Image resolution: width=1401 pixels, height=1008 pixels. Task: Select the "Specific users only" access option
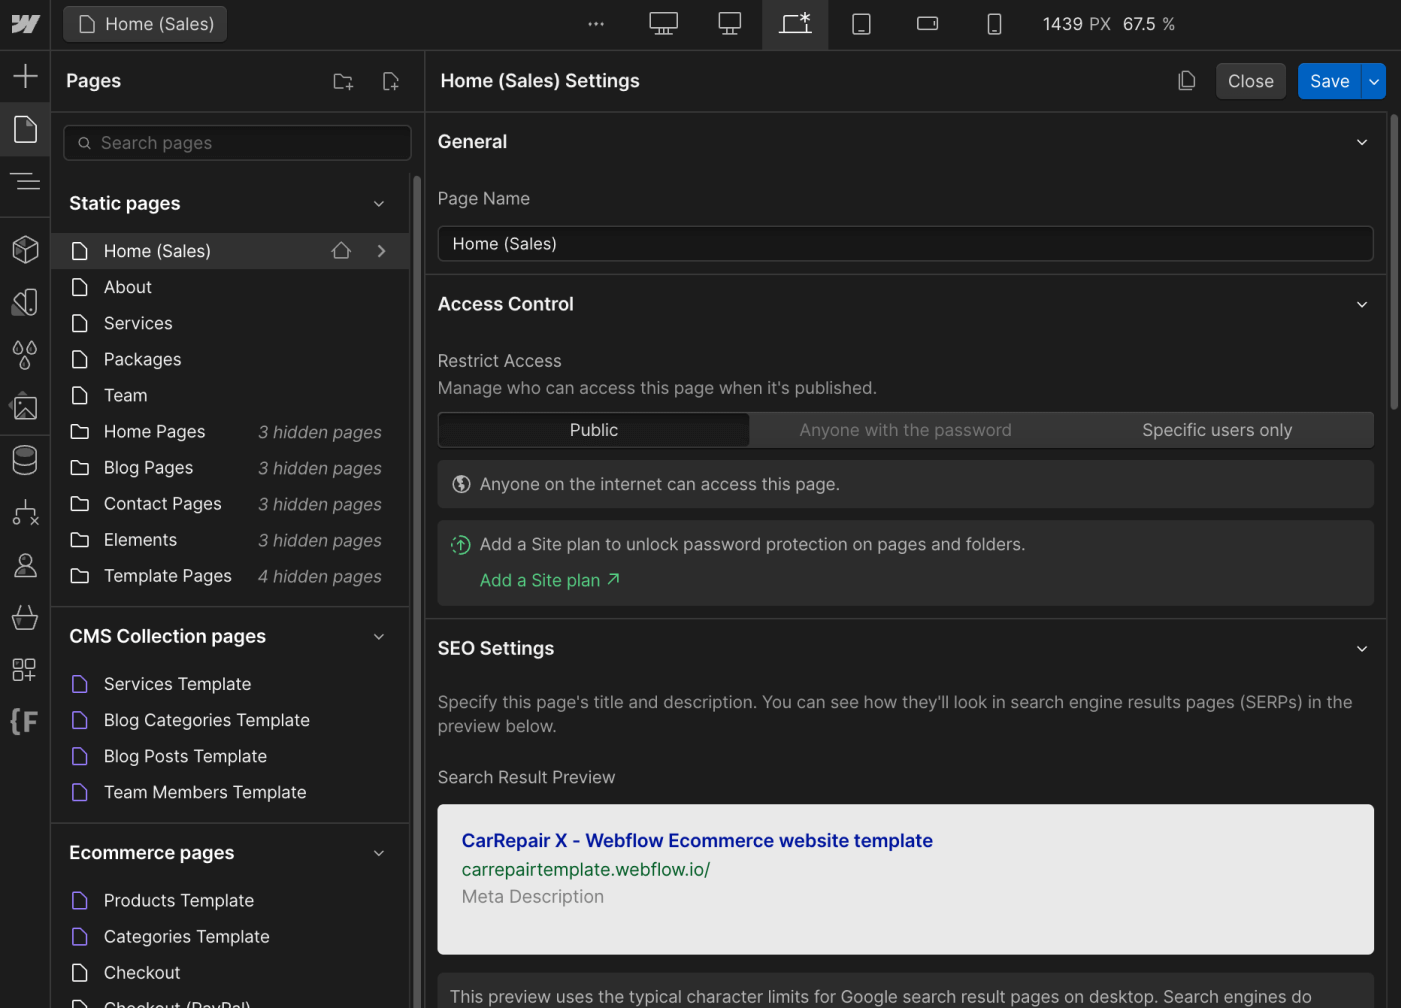(1216, 429)
